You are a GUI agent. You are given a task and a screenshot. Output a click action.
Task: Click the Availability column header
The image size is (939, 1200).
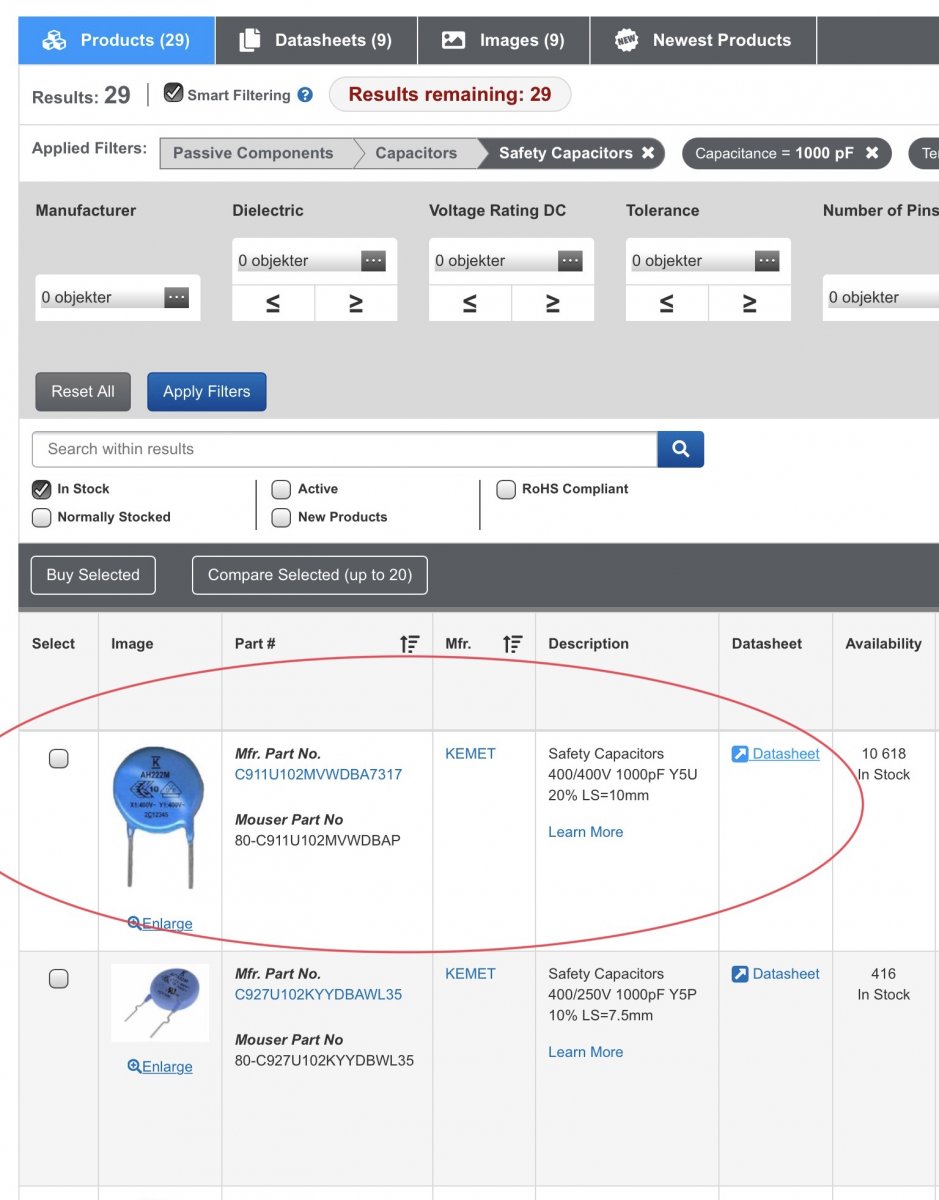click(884, 644)
